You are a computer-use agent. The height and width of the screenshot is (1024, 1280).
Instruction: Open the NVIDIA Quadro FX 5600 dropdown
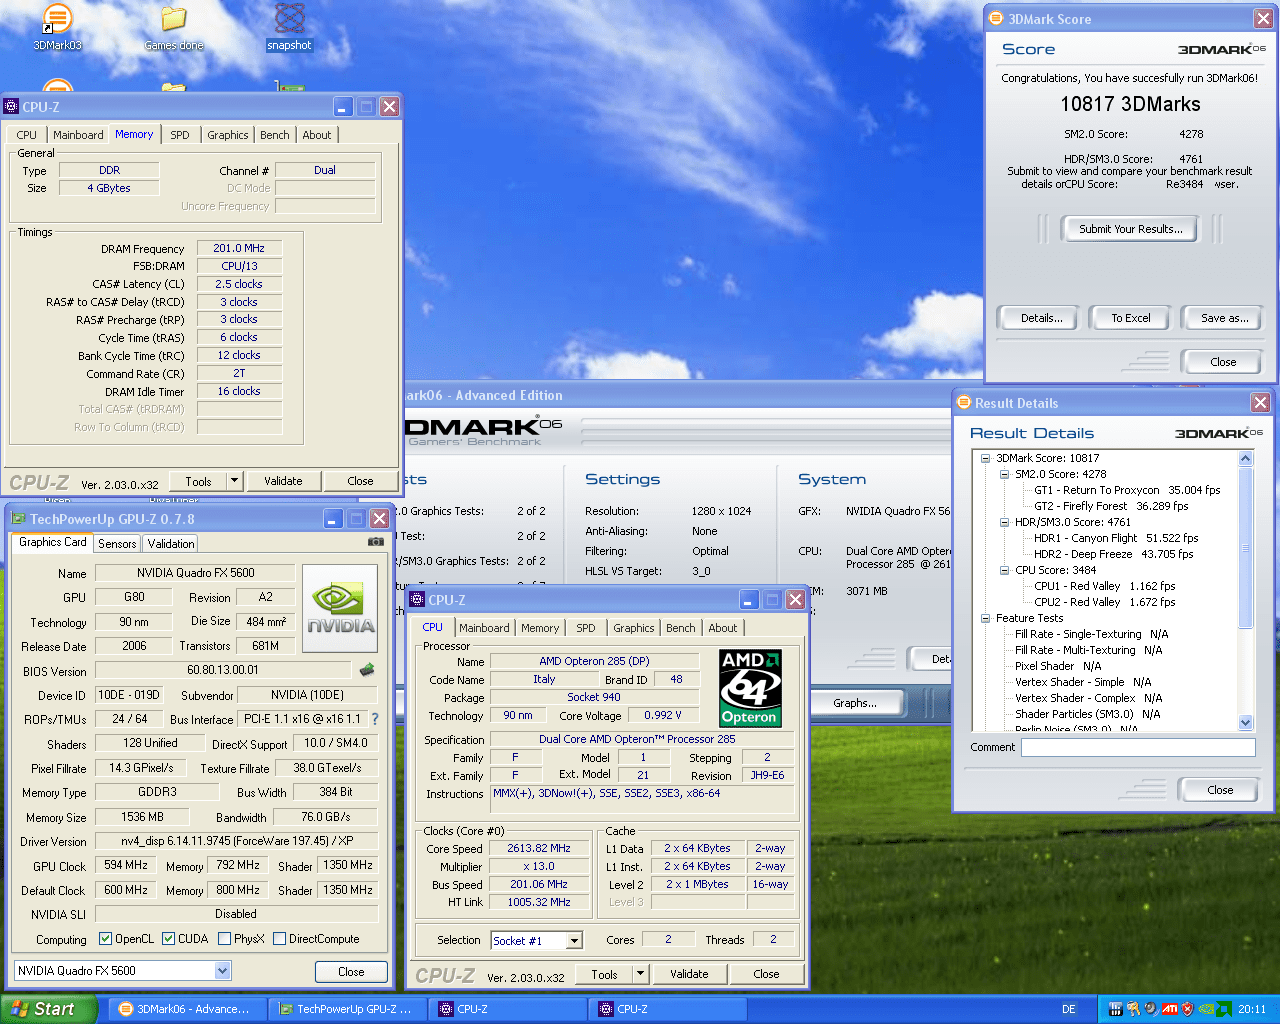pos(222,971)
